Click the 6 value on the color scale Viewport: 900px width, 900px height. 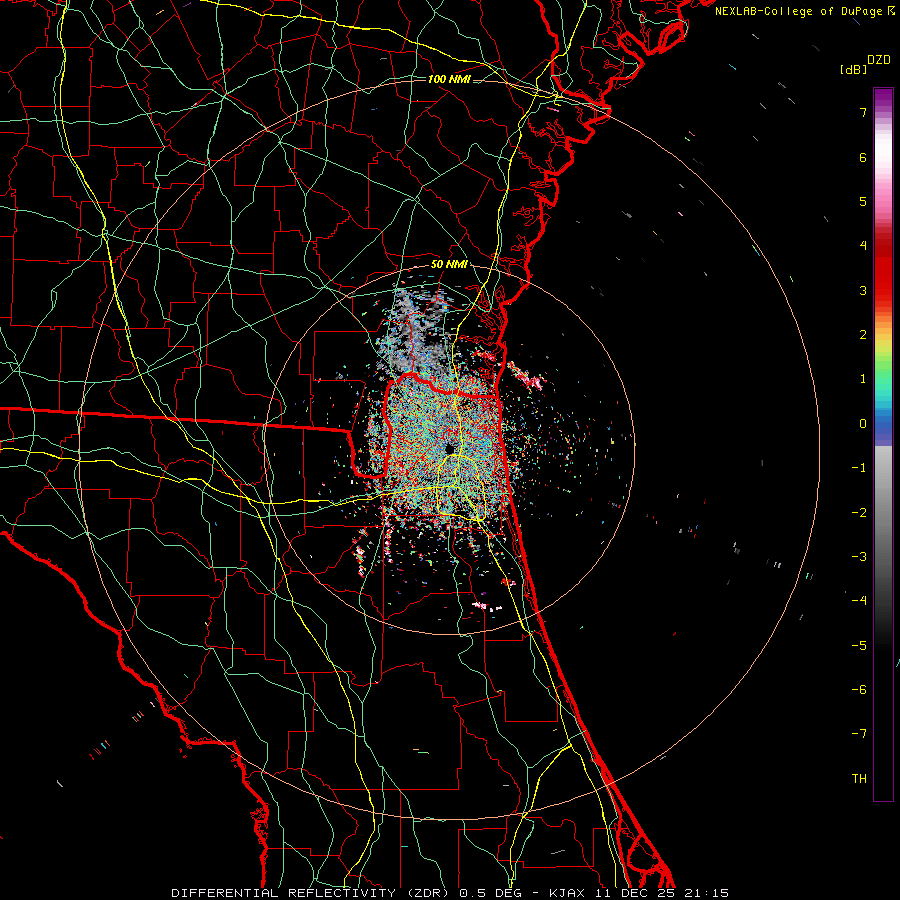point(863,157)
